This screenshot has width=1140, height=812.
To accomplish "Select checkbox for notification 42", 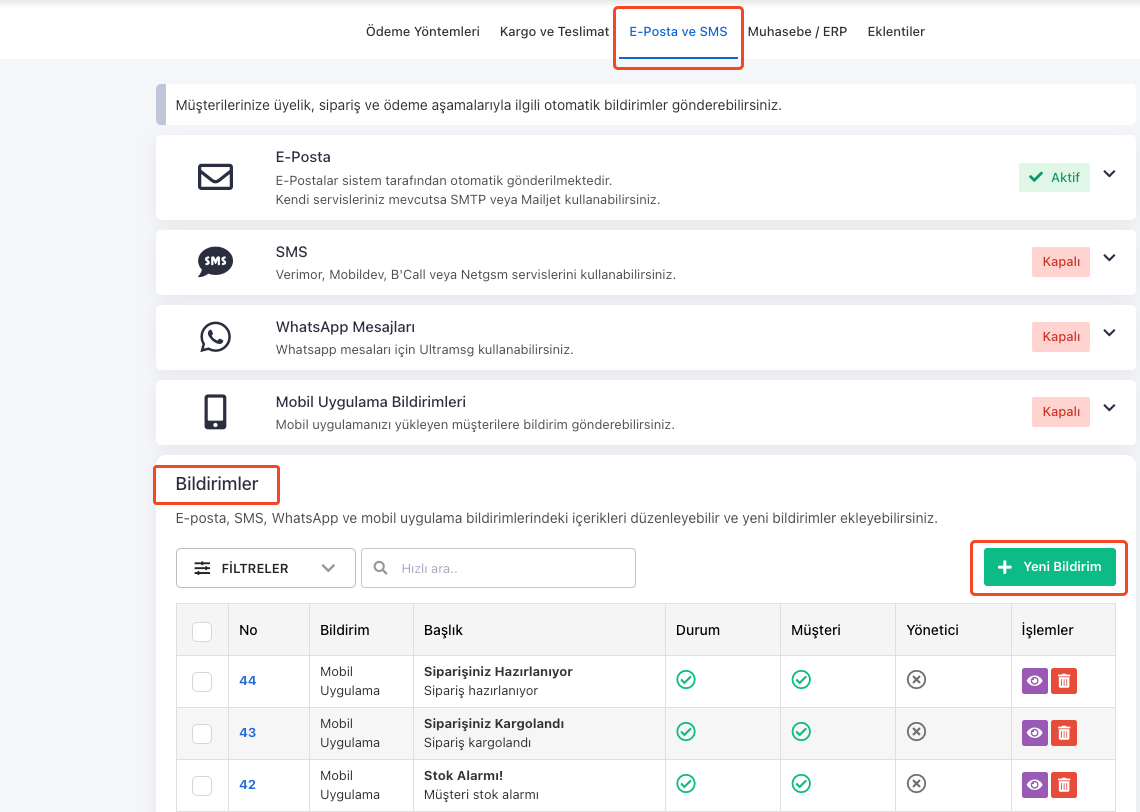I will pos(202,786).
